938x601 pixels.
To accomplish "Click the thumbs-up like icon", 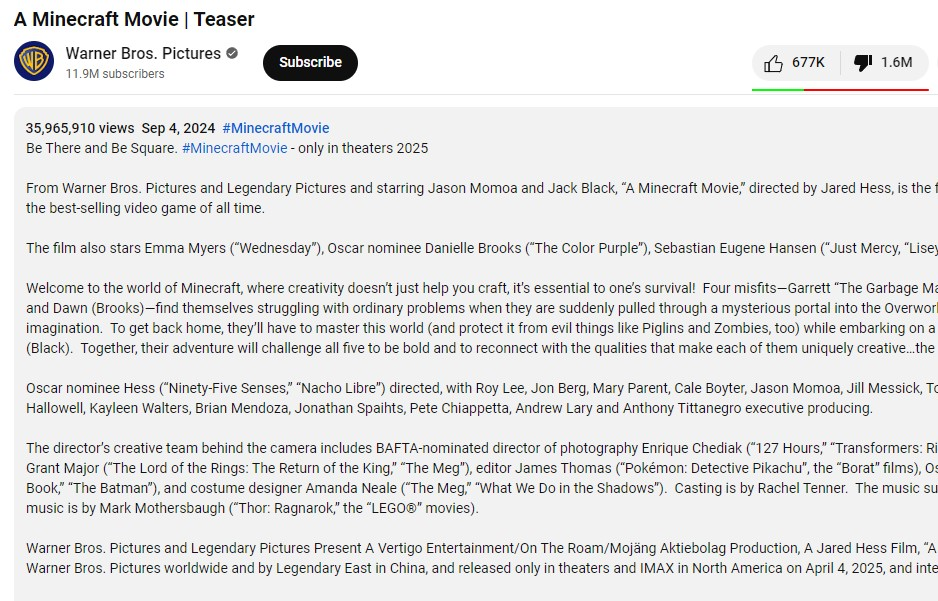I will [x=773, y=63].
